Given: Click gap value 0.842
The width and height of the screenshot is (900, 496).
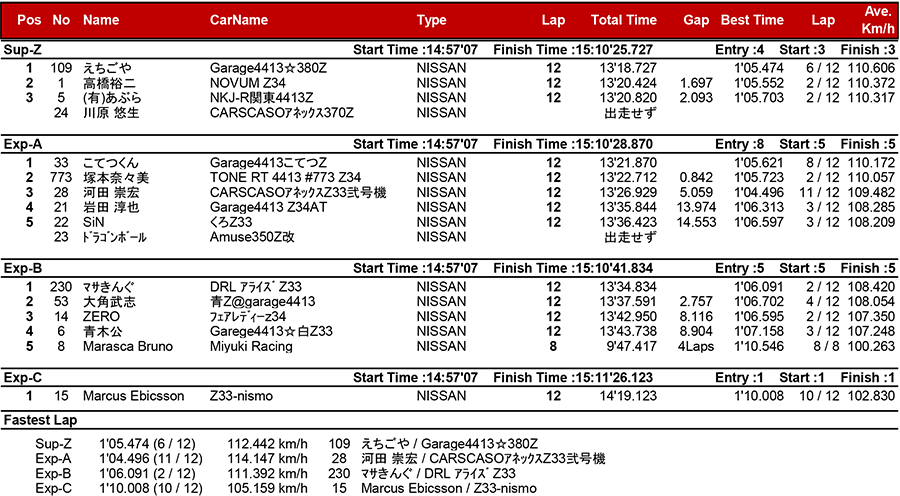Looking at the screenshot, I should [x=696, y=178].
